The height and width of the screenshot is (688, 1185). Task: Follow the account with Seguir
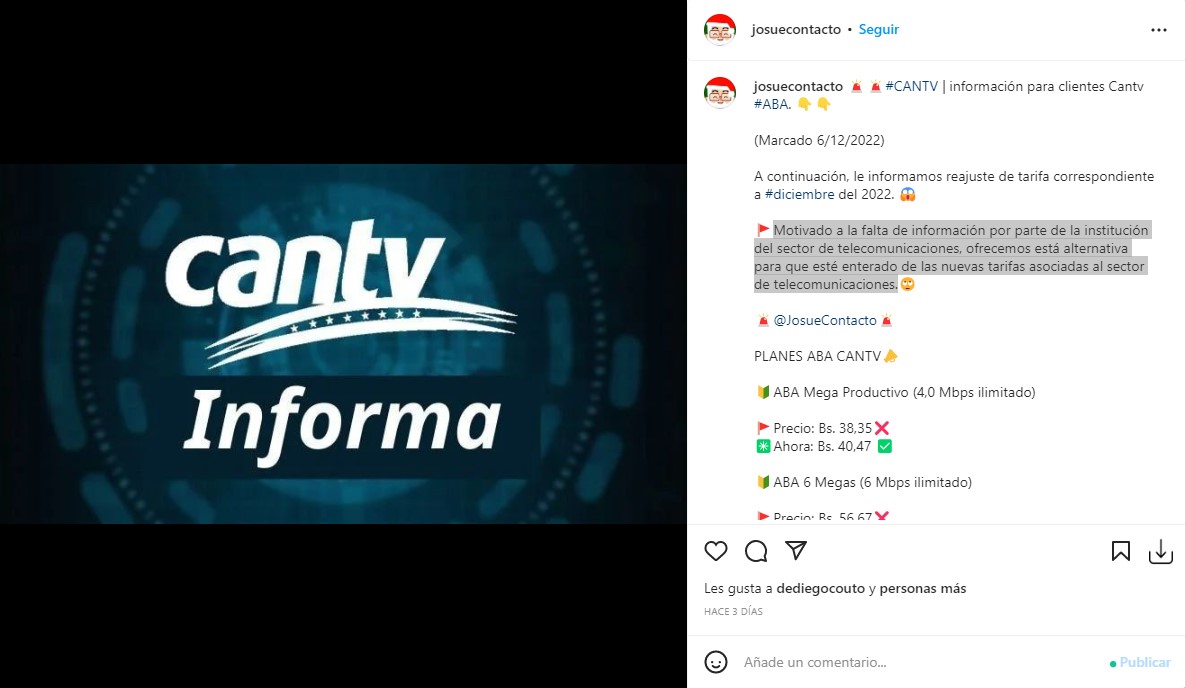[878, 29]
